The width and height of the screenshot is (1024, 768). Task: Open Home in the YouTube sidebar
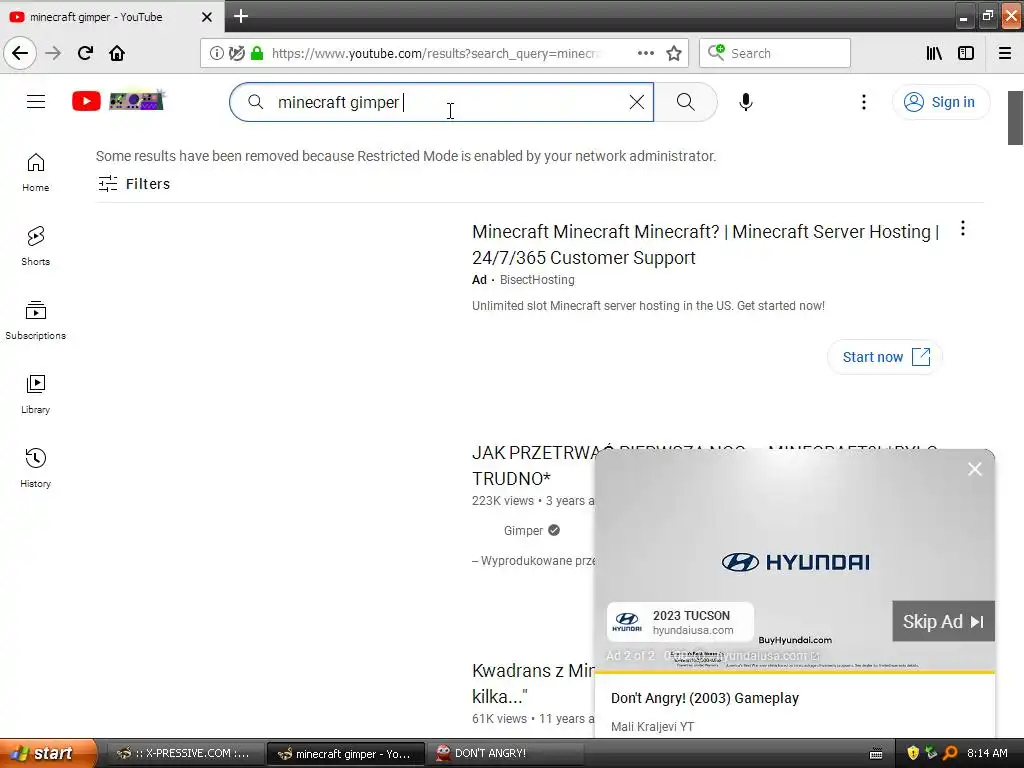coord(35,172)
